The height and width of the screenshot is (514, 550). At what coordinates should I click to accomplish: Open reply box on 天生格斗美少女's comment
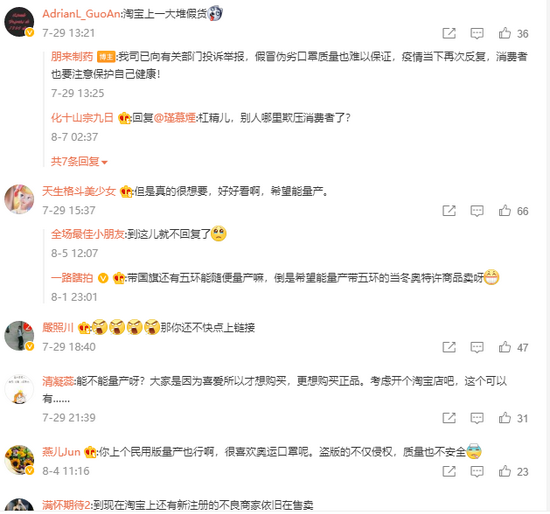(477, 211)
